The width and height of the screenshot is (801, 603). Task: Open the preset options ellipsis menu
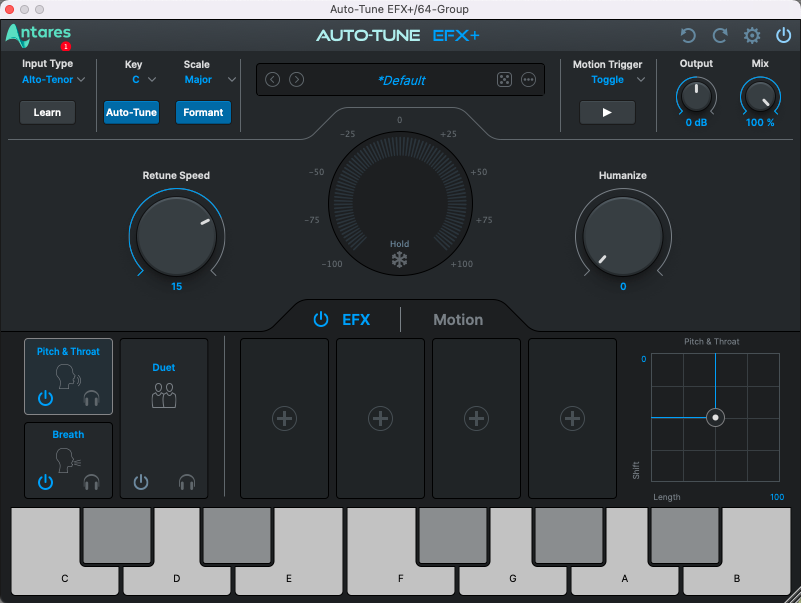[x=528, y=80]
